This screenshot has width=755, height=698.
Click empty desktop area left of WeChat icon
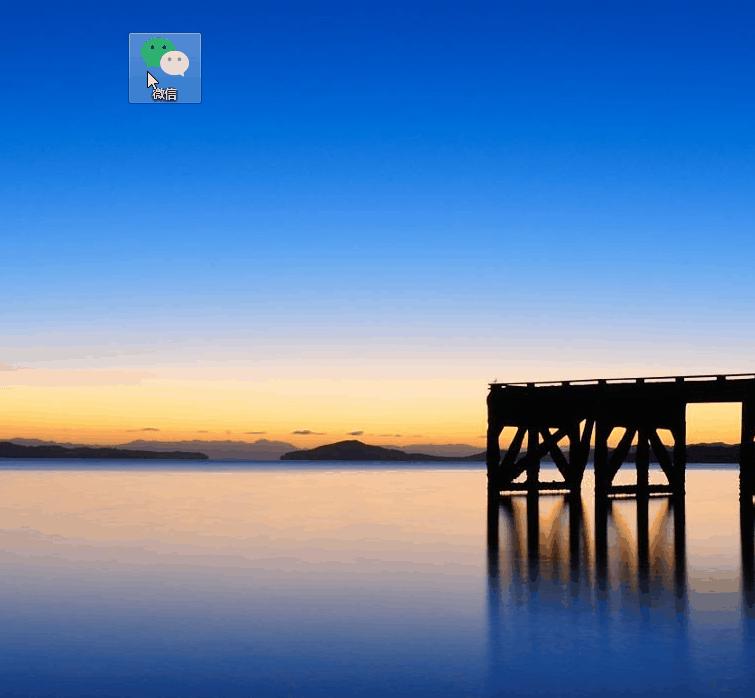(60, 68)
